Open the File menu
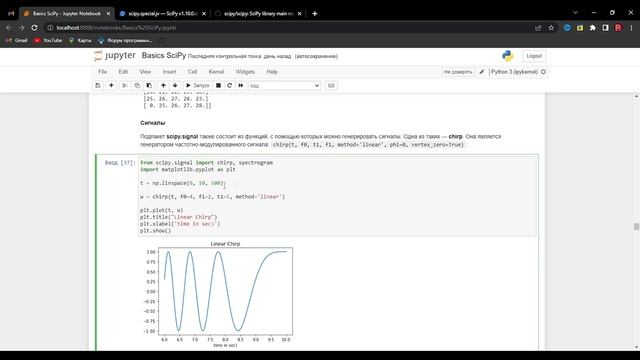 coord(102,72)
